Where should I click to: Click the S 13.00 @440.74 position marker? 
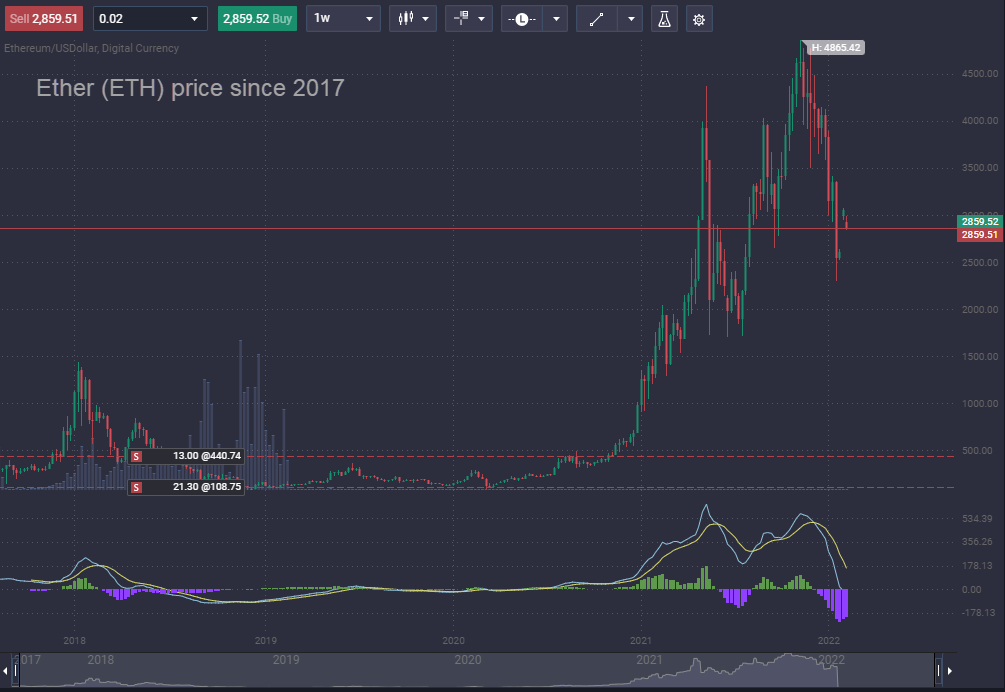[187, 456]
